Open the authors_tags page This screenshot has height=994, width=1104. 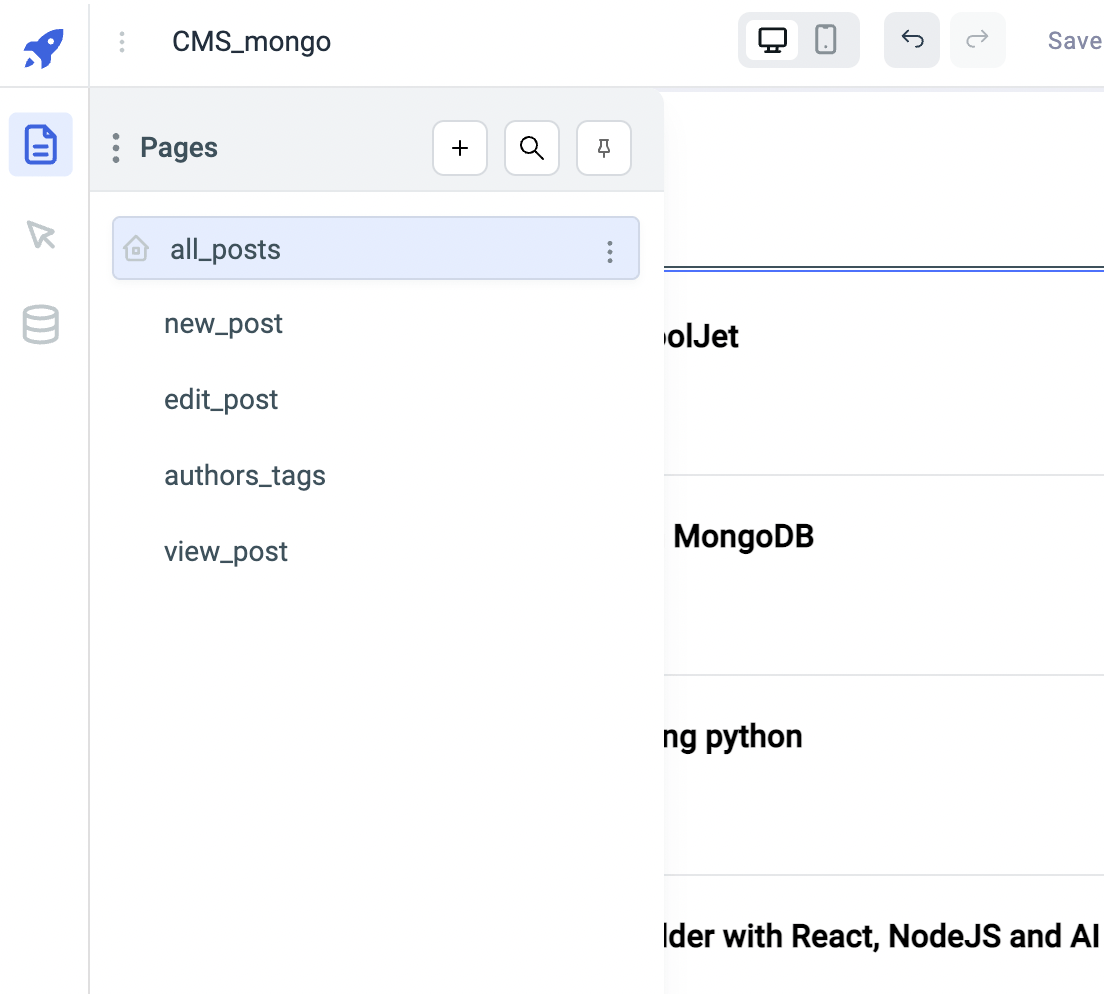coord(245,476)
